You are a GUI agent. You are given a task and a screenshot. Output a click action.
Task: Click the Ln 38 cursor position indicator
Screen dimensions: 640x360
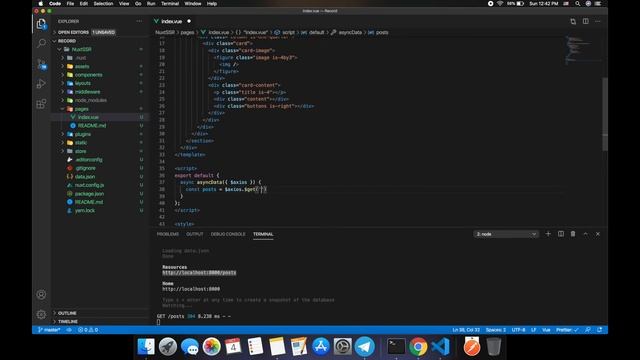466,330
